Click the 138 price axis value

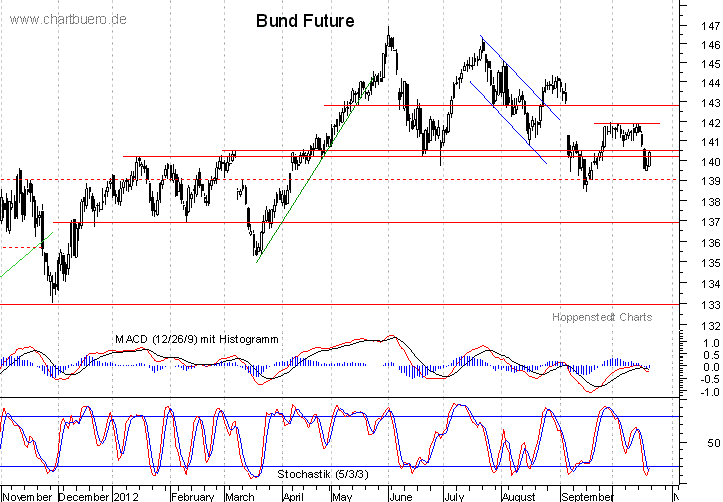click(x=710, y=202)
